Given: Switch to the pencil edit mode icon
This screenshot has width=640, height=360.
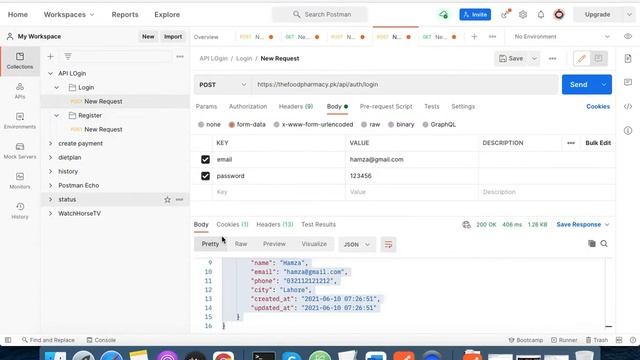Looking at the screenshot, I should 582,59.
